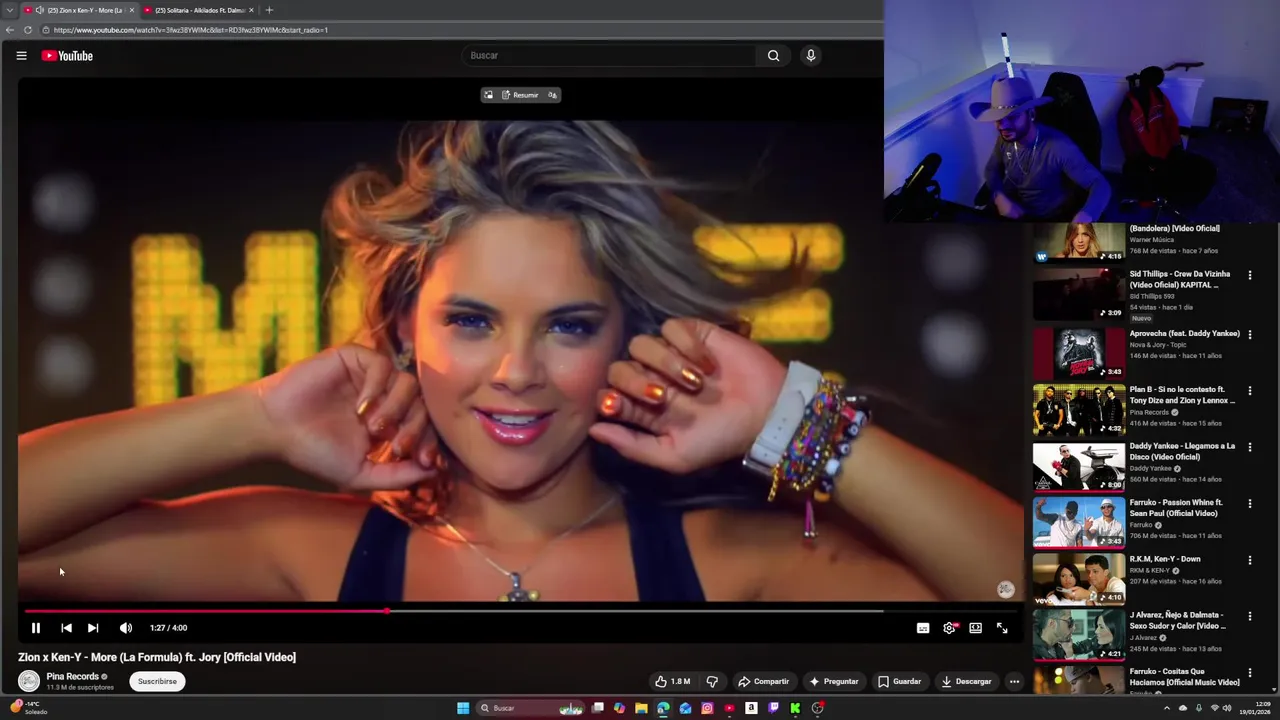The width and height of the screenshot is (1280, 720).
Task: Click the taskbar Buscar search box
Action: (x=531, y=708)
